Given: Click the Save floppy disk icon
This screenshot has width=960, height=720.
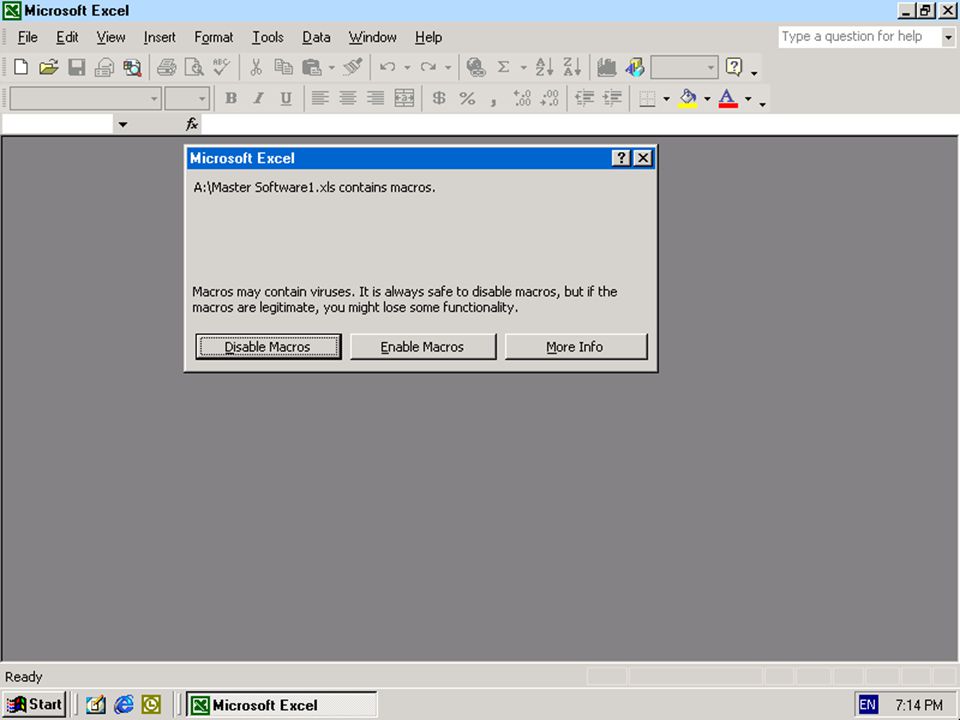Looking at the screenshot, I should (77, 67).
